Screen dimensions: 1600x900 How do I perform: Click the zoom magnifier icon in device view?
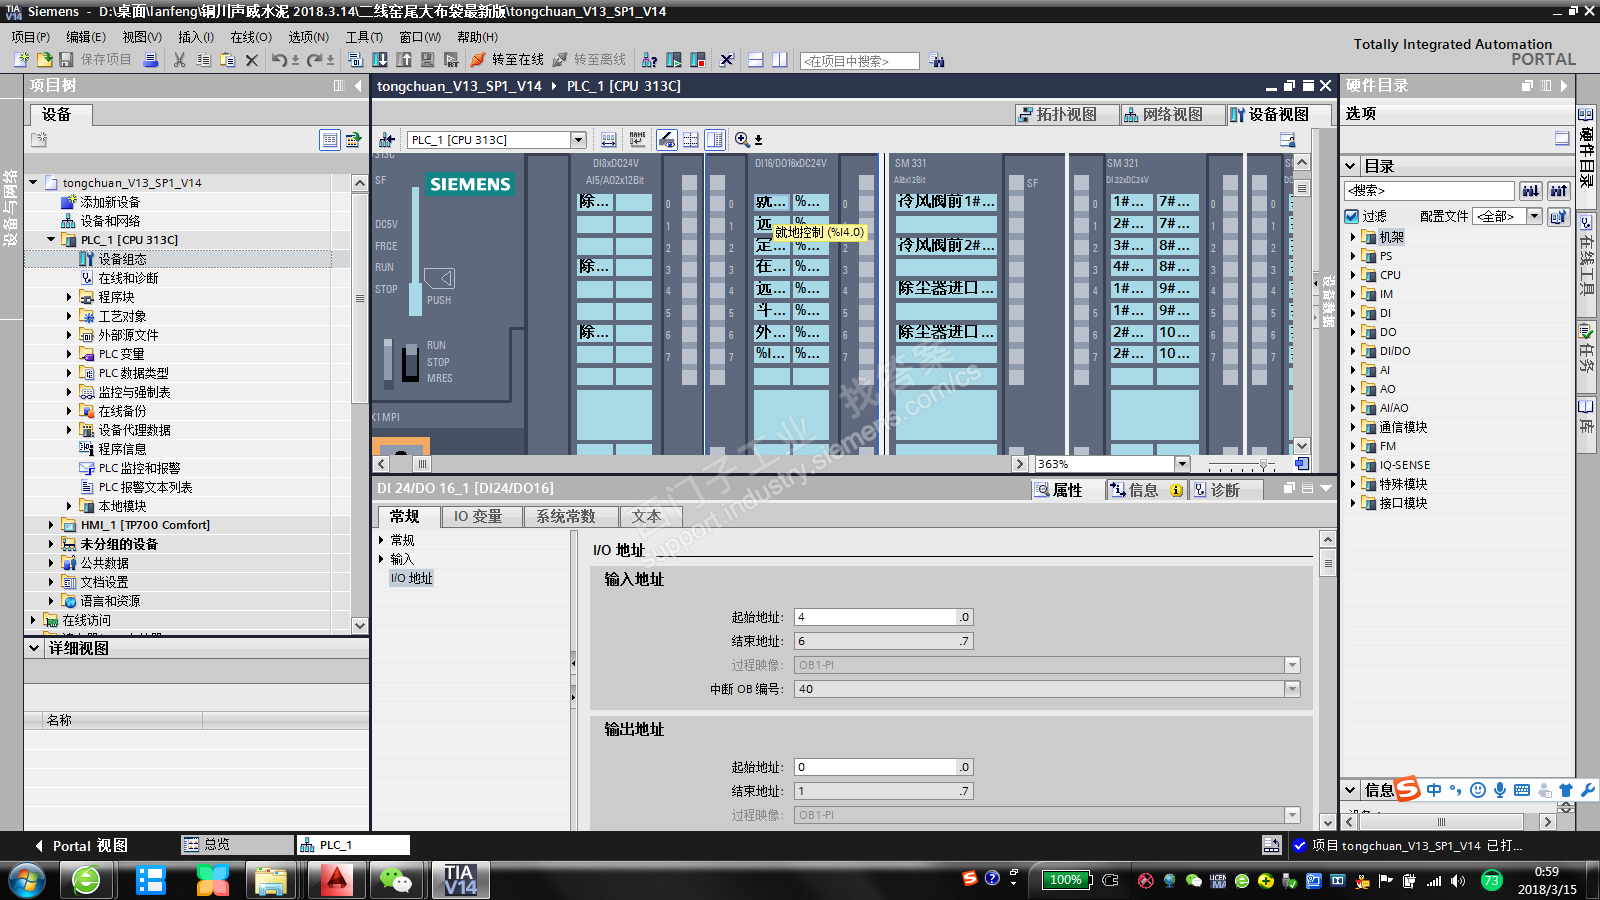(x=742, y=140)
